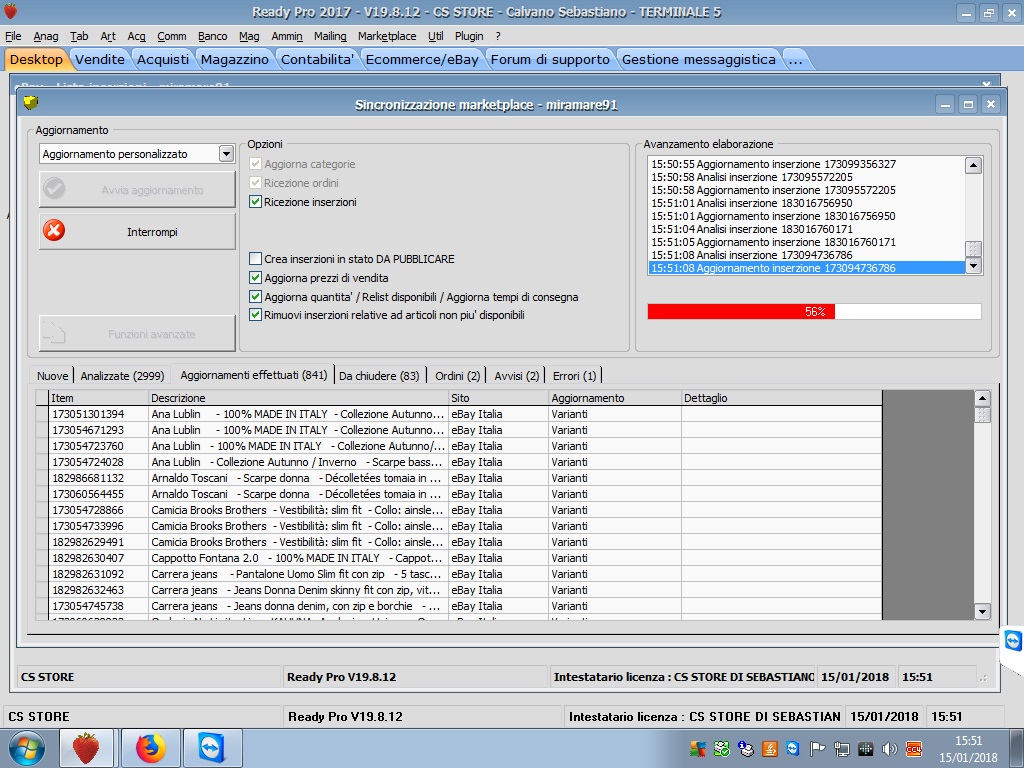Open the TeamViewer side panel icon

coord(1012,640)
